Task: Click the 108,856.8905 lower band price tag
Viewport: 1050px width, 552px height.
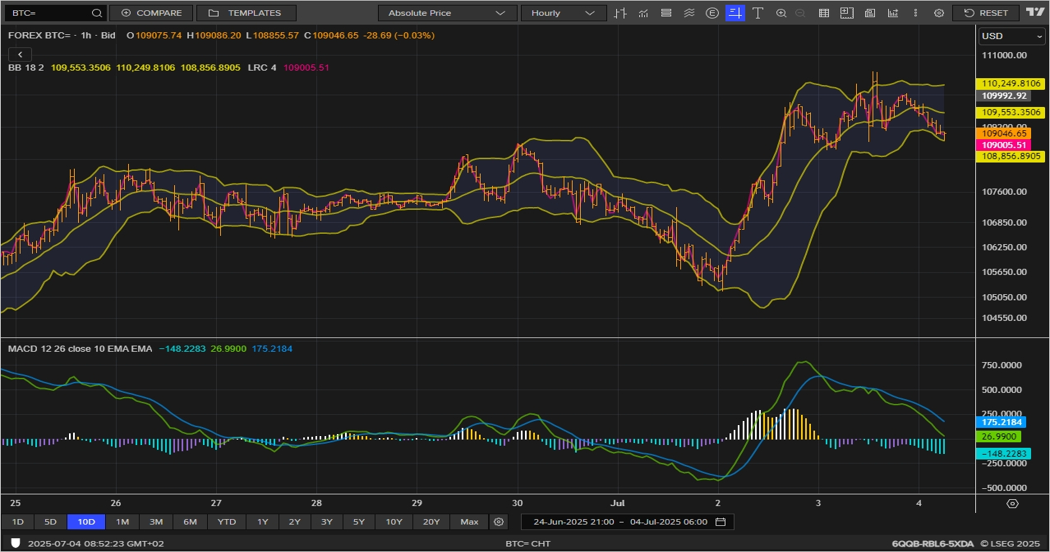Action: pyautogui.click(x=1010, y=156)
